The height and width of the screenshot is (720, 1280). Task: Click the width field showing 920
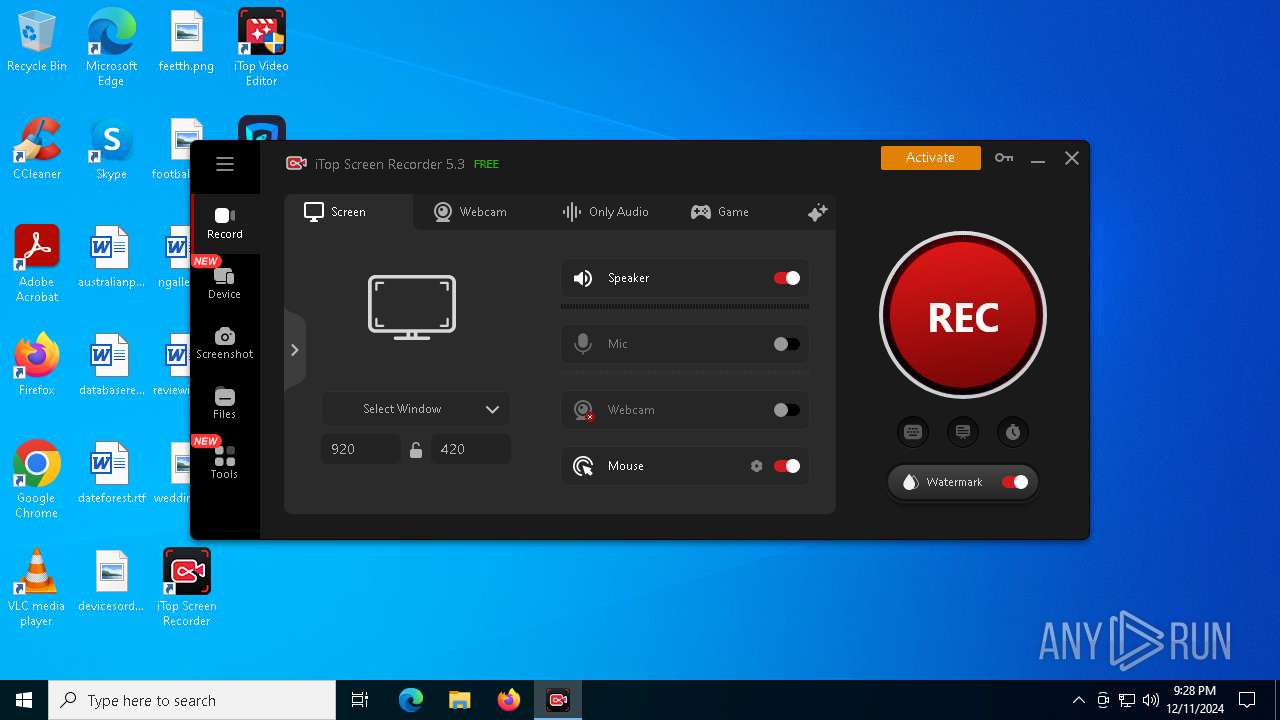coord(361,450)
